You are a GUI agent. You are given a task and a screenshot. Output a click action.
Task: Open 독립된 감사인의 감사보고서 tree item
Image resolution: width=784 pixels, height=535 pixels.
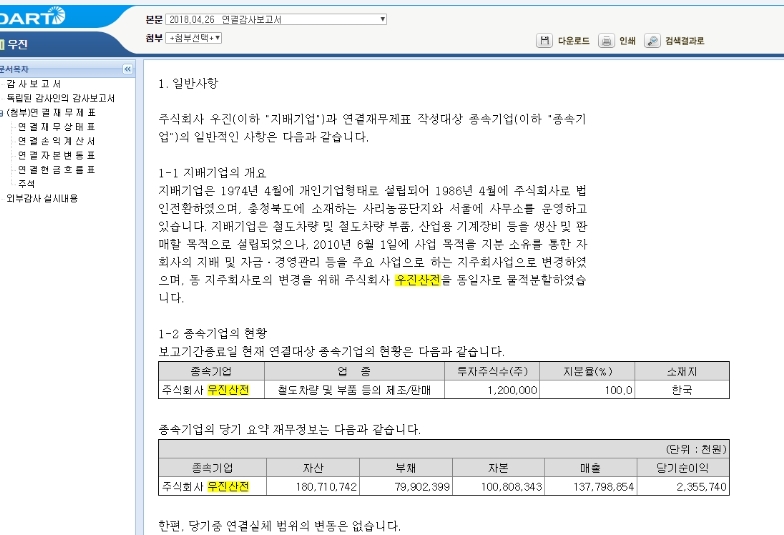point(60,98)
